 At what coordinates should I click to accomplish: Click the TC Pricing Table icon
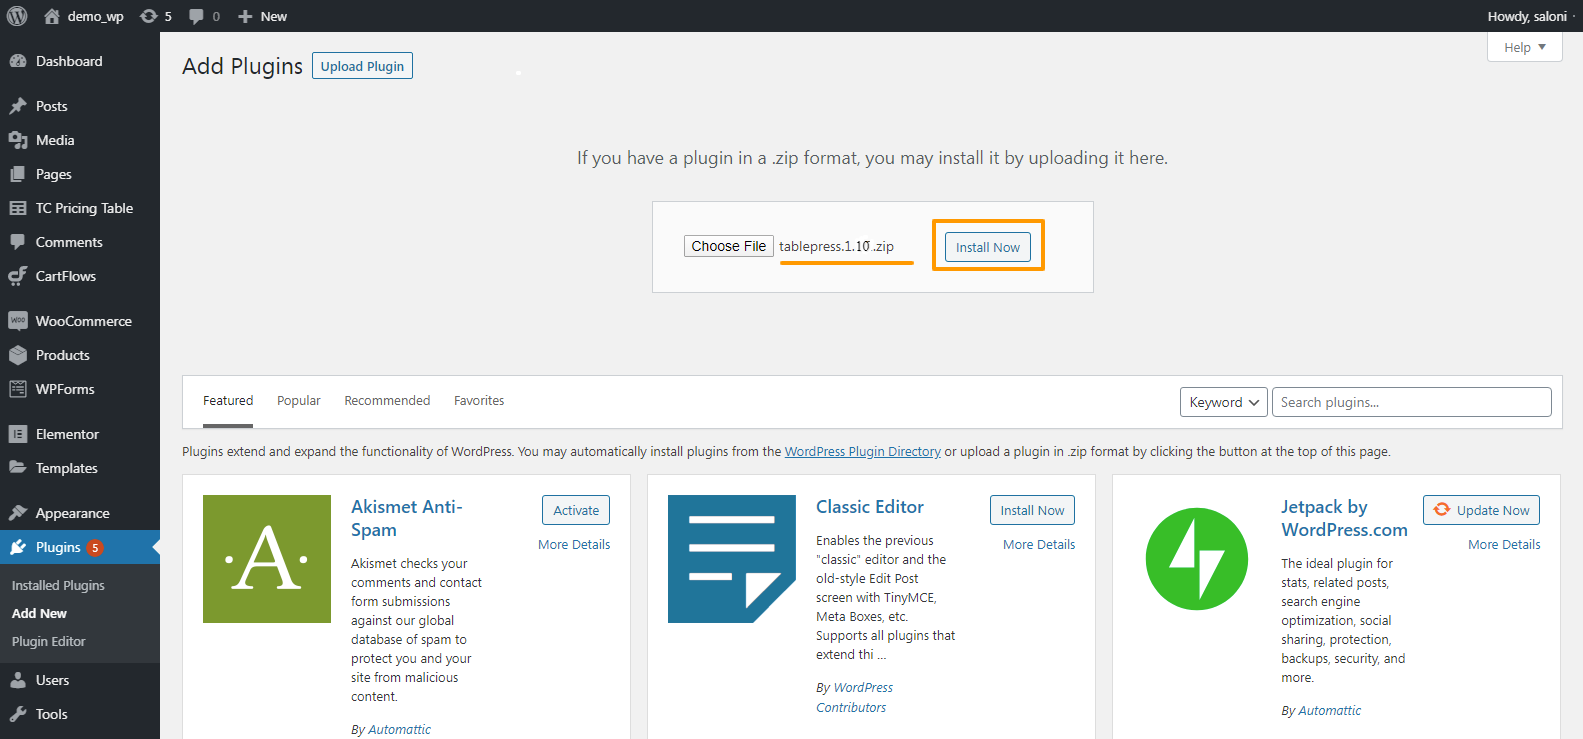(18, 208)
